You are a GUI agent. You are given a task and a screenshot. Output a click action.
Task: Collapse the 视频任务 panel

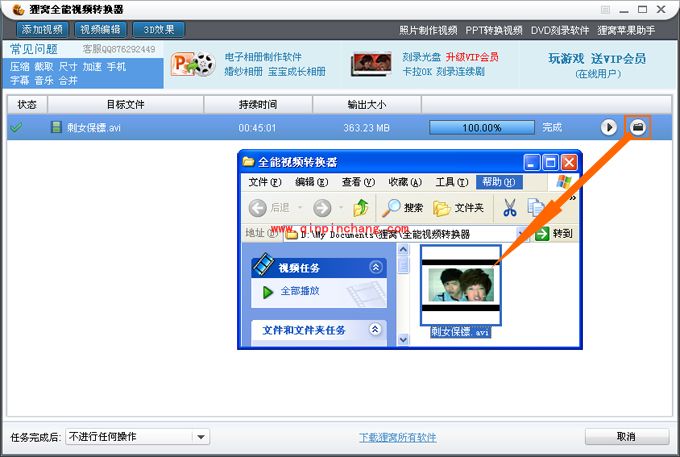pos(376,267)
